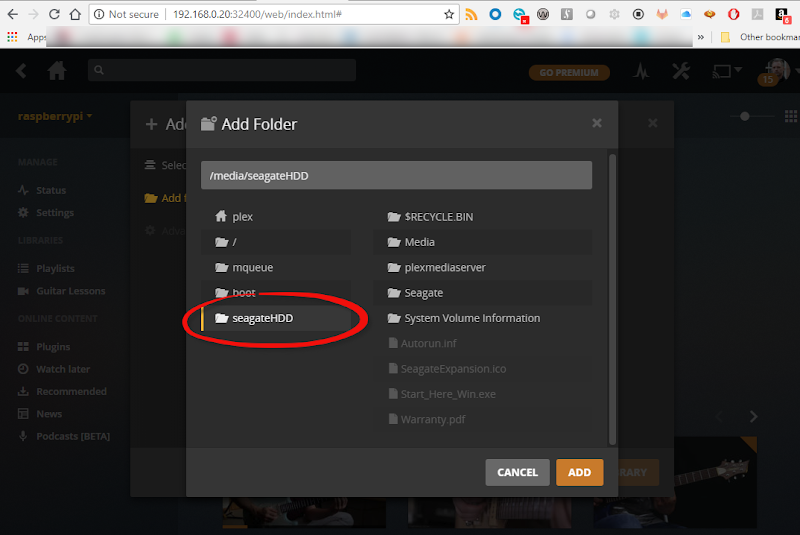Image resolution: width=800 pixels, height=535 pixels.
Task: Click the CANCEL button
Action: tap(517, 472)
